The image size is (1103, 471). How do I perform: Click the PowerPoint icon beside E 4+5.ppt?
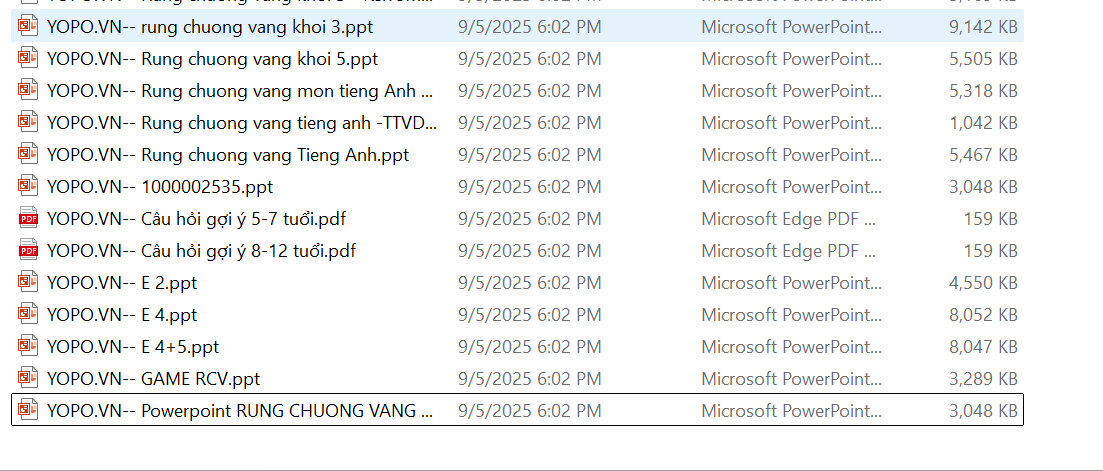coord(28,347)
